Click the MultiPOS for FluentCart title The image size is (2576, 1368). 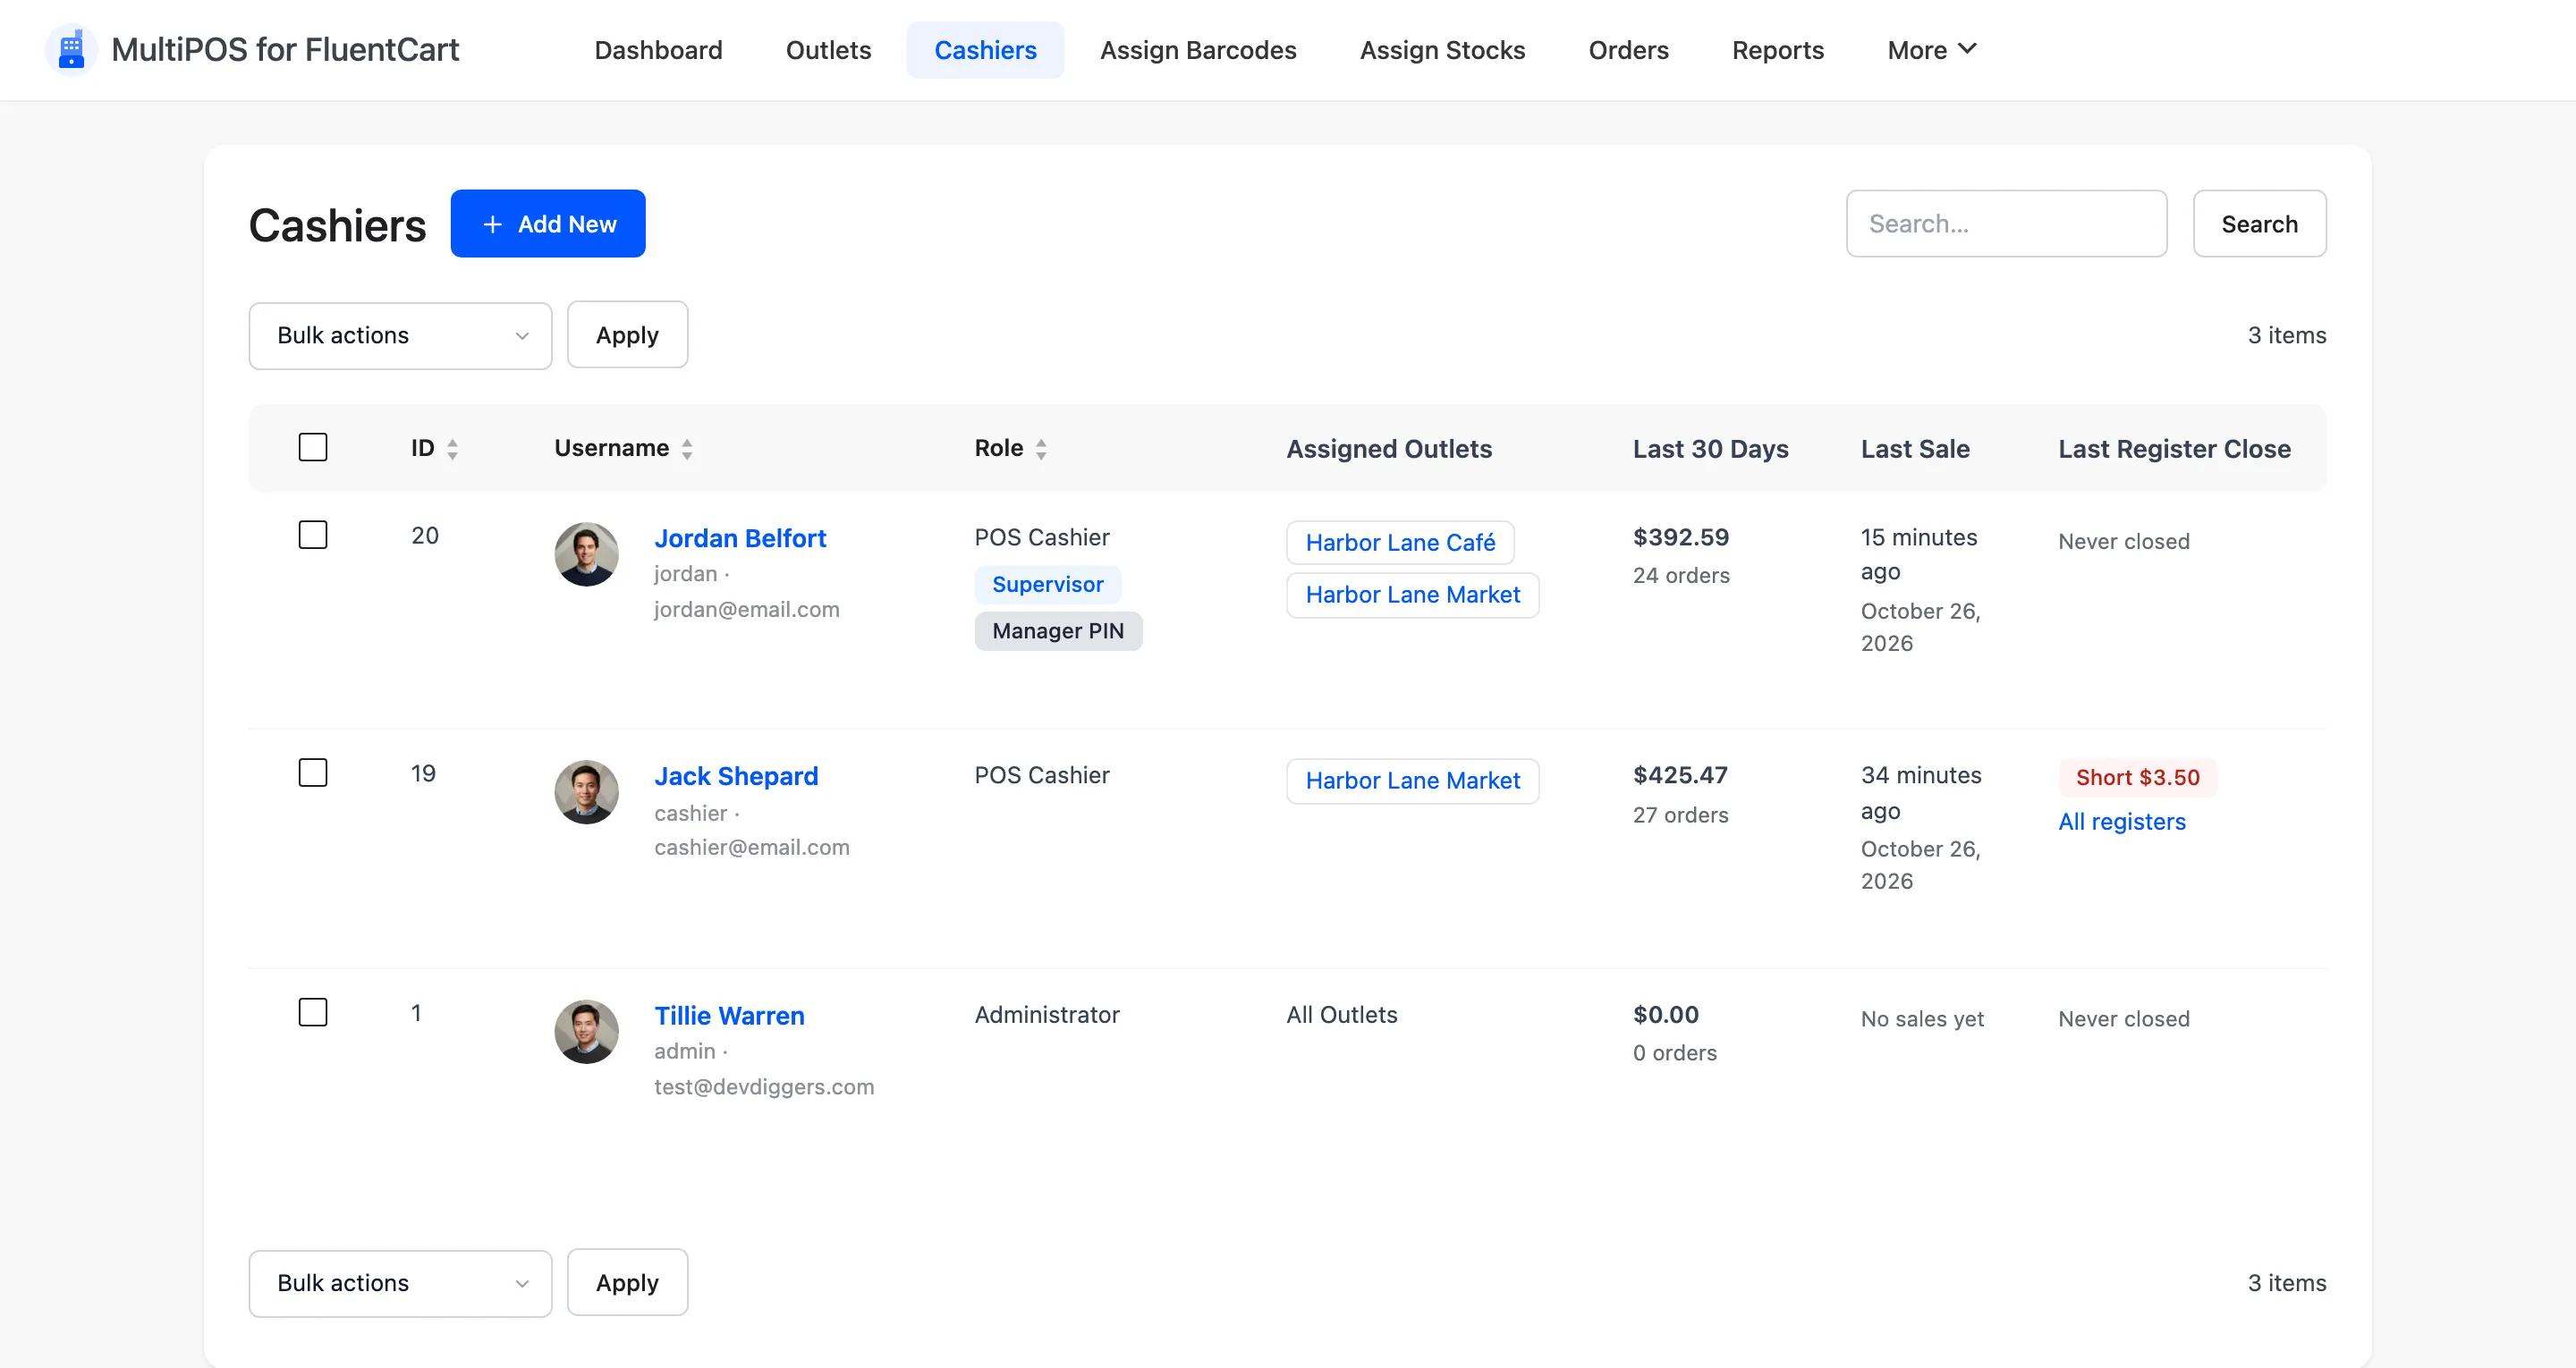tap(285, 49)
